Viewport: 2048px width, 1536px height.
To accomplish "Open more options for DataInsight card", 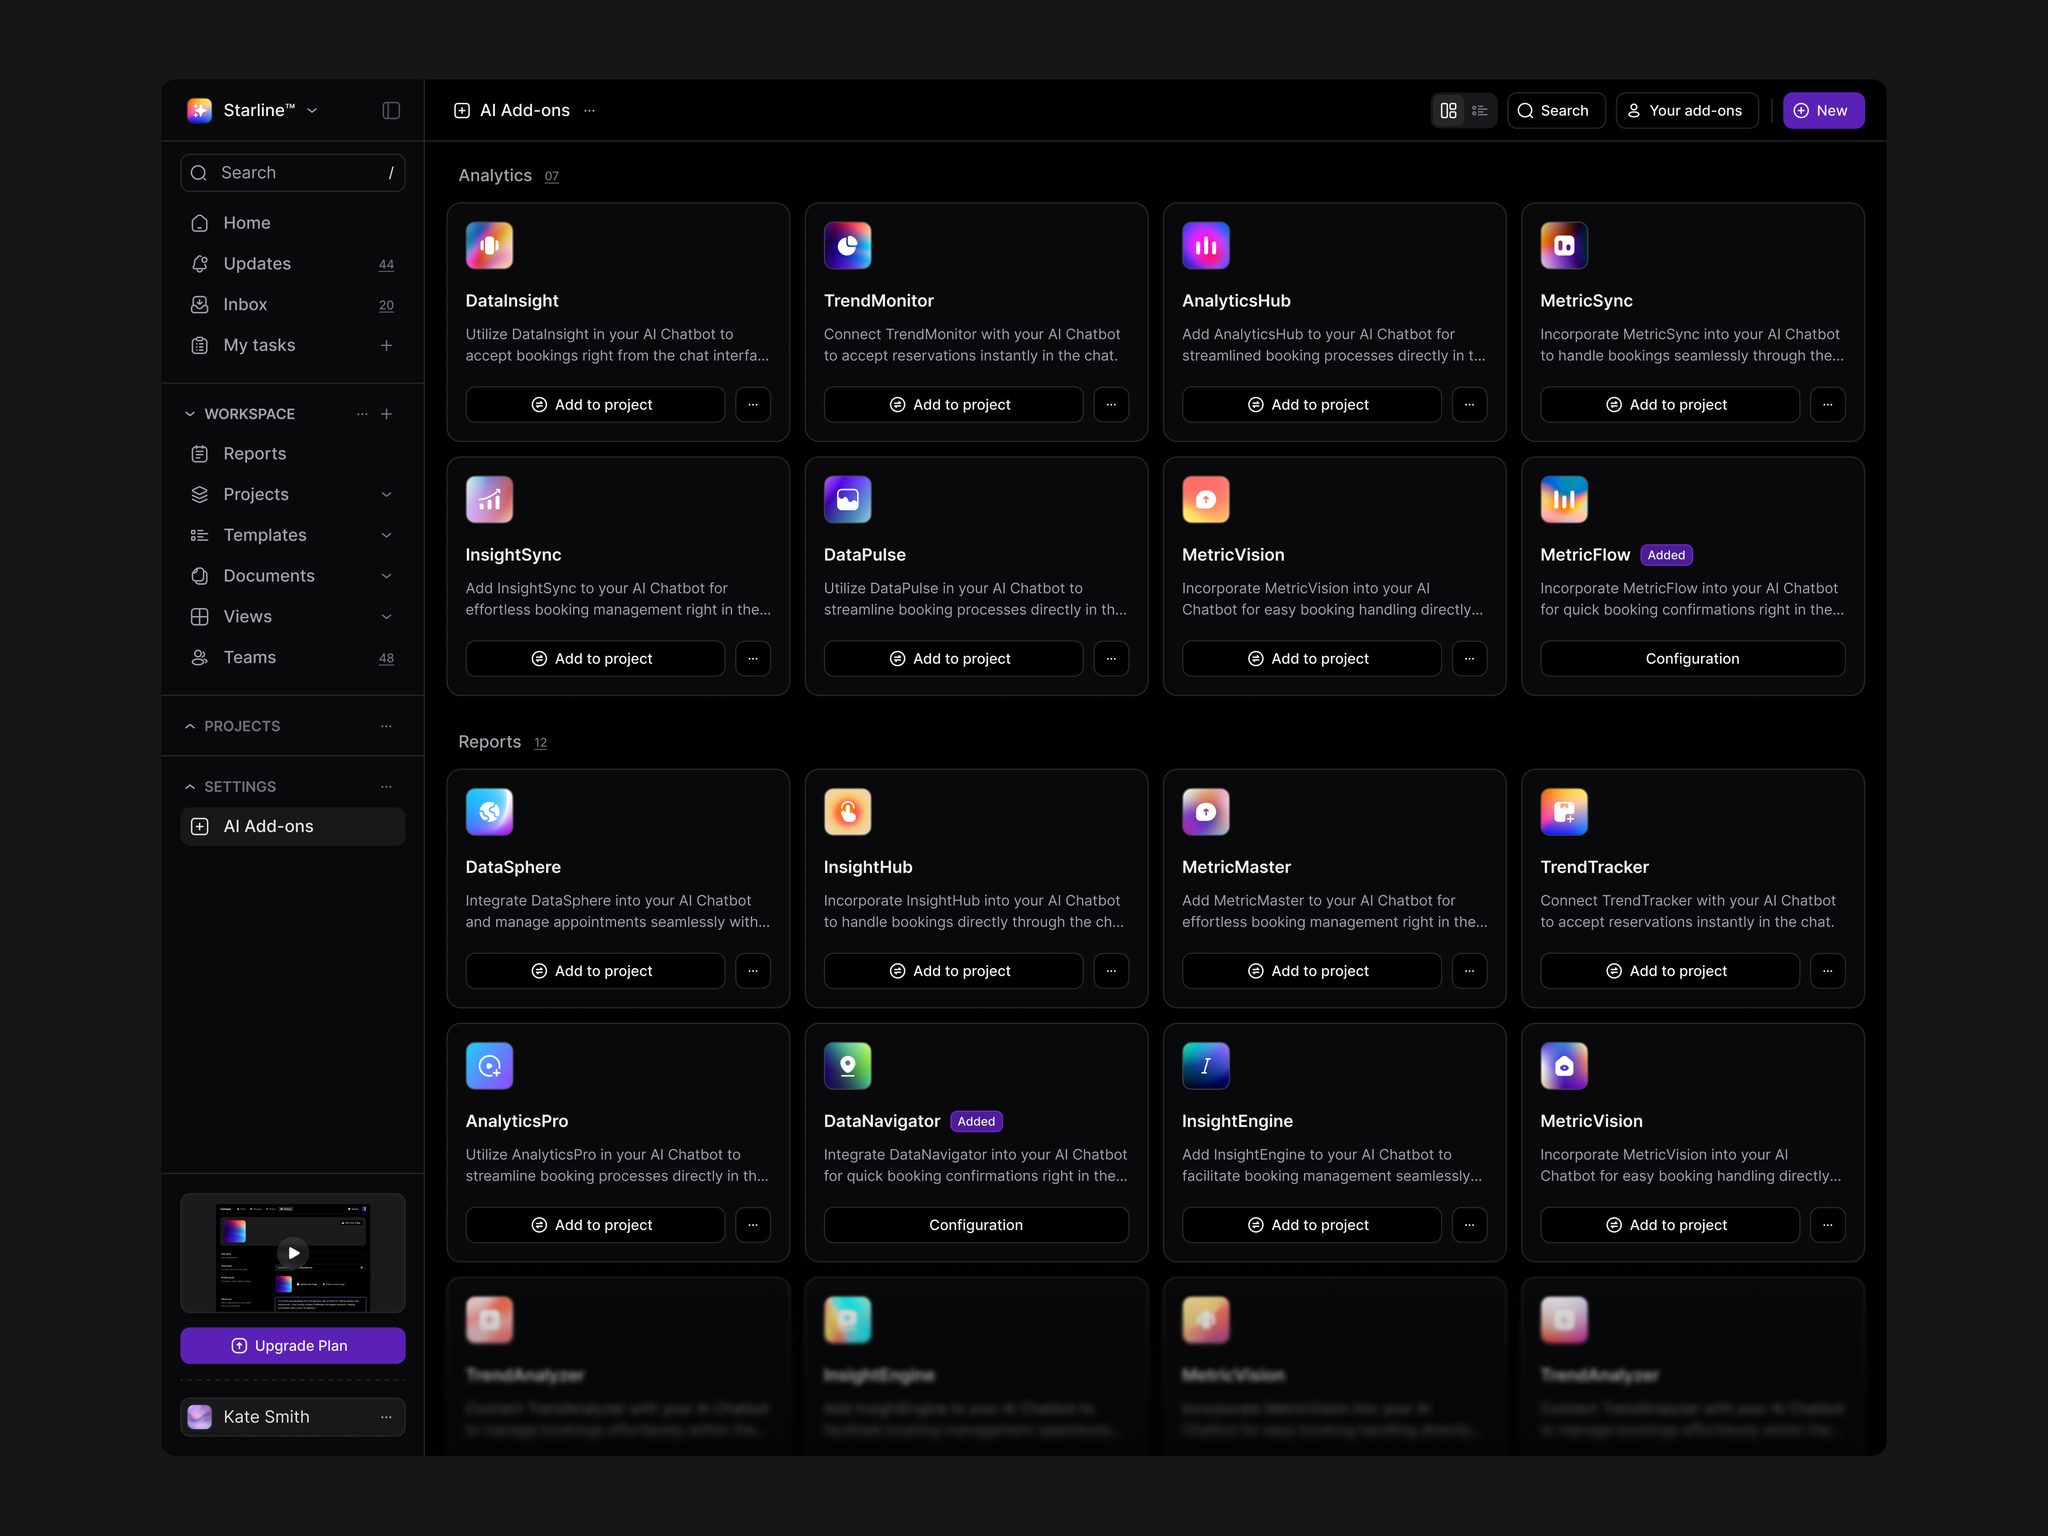I will tap(753, 404).
